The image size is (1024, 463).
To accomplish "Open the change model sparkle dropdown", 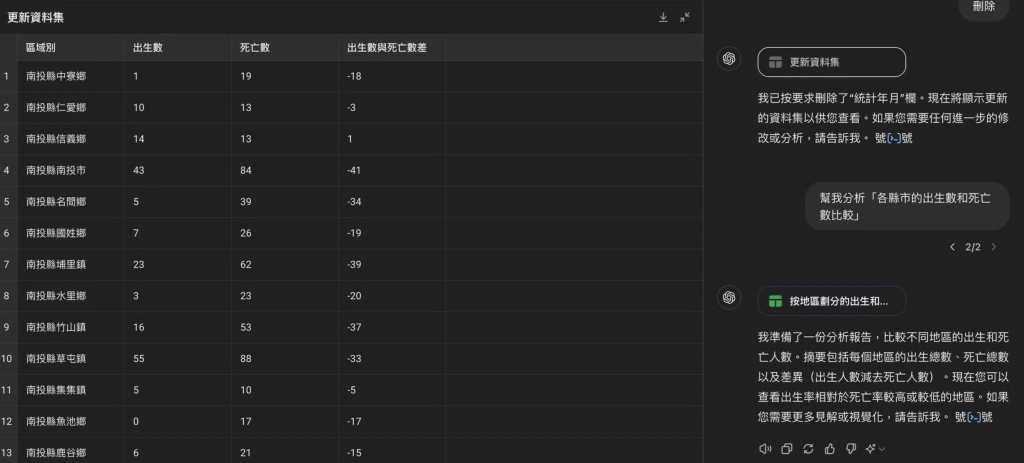I will 875,449.
